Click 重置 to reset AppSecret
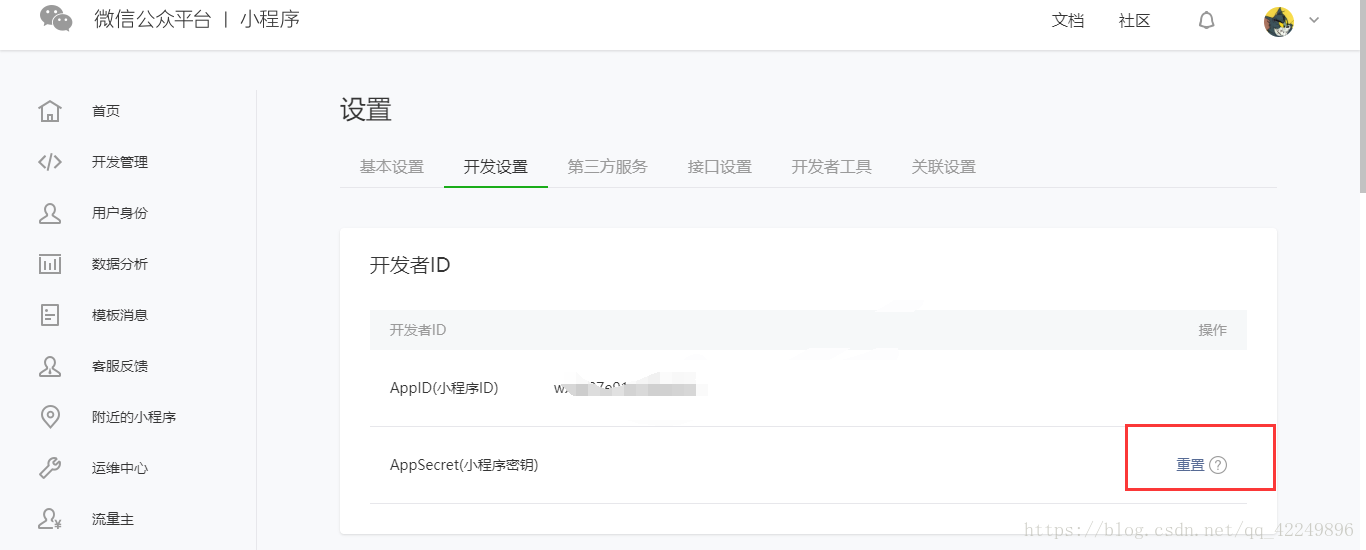Image resolution: width=1366 pixels, height=550 pixels. click(x=1190, y=465)
